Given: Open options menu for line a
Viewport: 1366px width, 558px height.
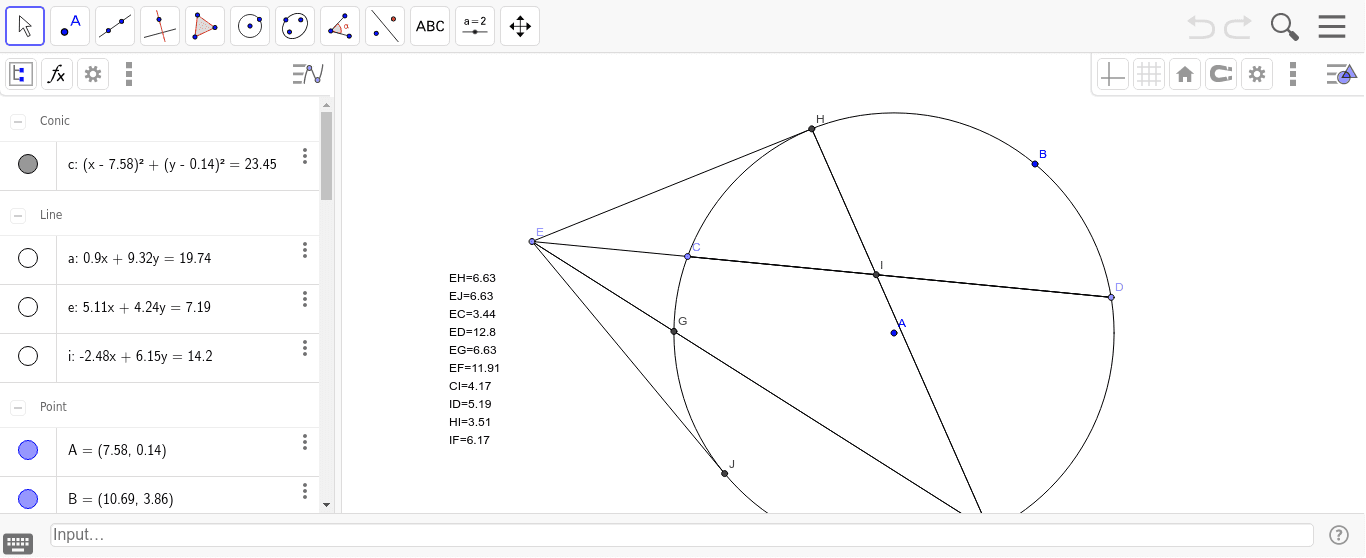Looking at the screenshot, I should coord(305,251).
